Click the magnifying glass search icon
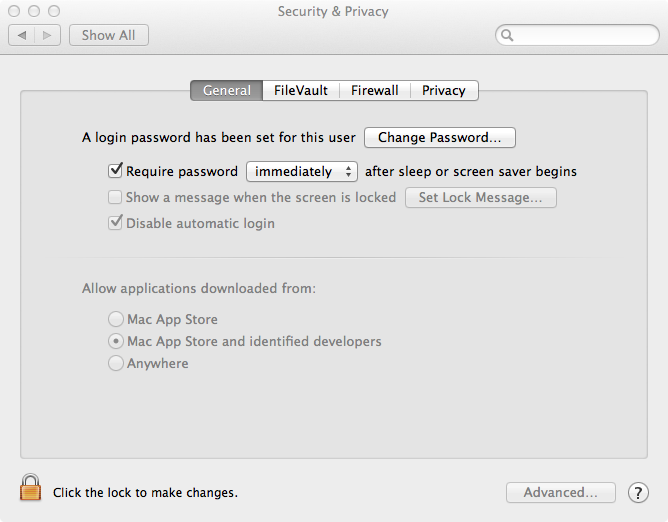The width and height of the screenshot is (668, 522). click(x=508, y=35)
